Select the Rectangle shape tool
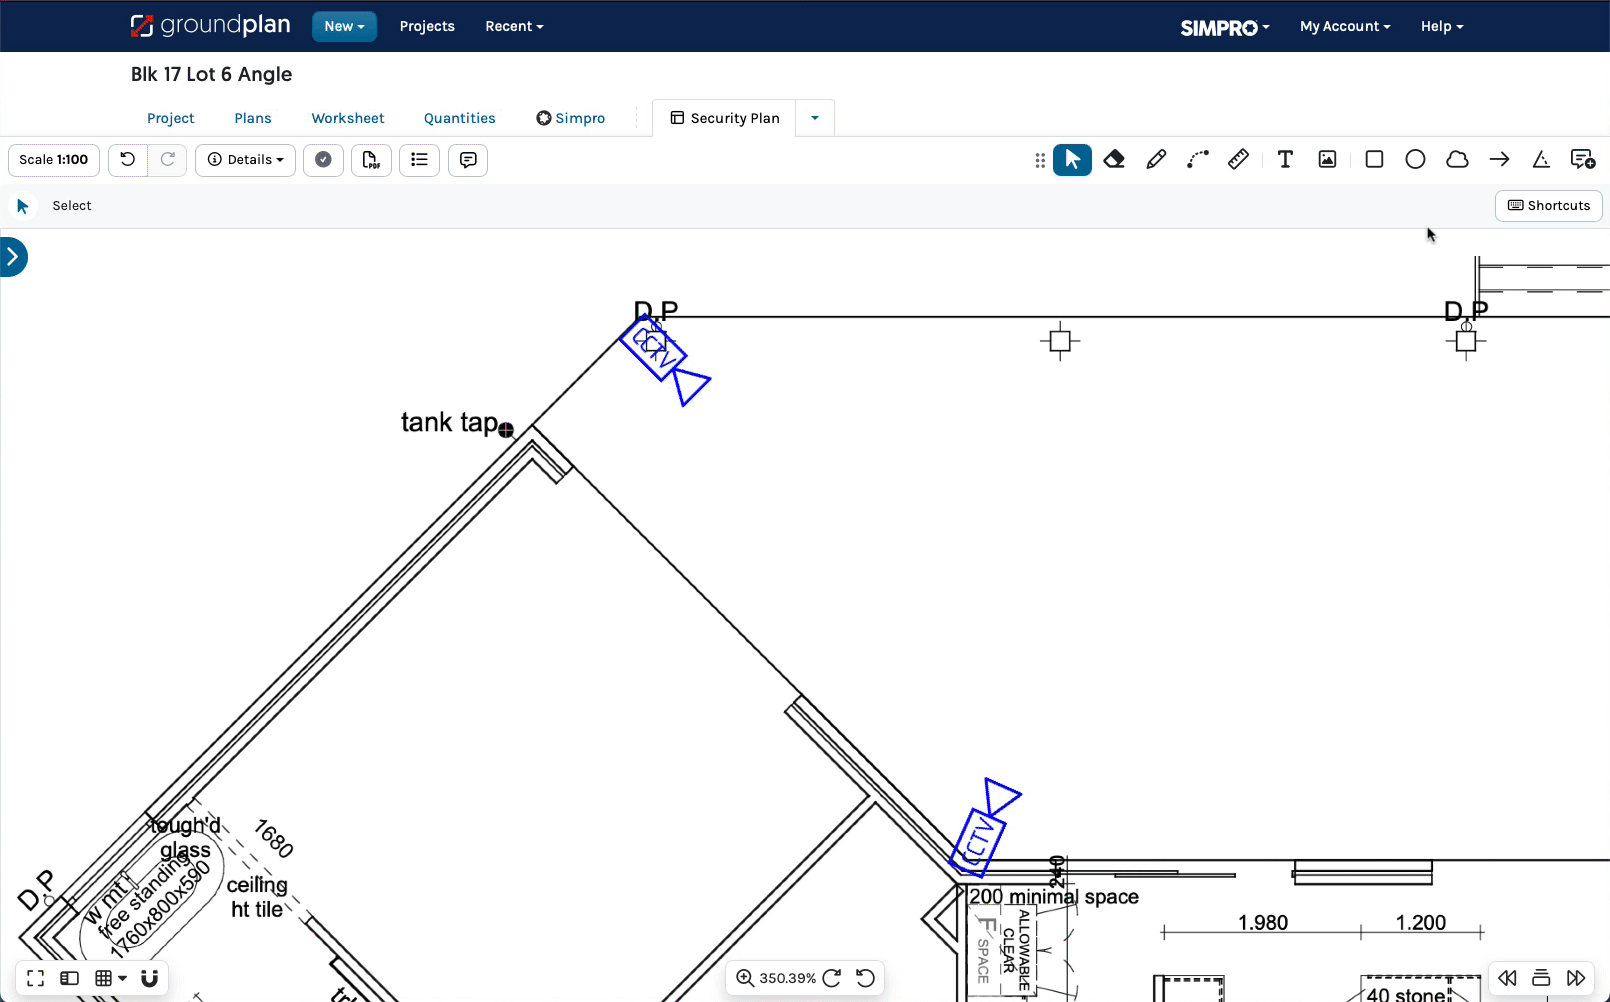 pos(1374,160)
